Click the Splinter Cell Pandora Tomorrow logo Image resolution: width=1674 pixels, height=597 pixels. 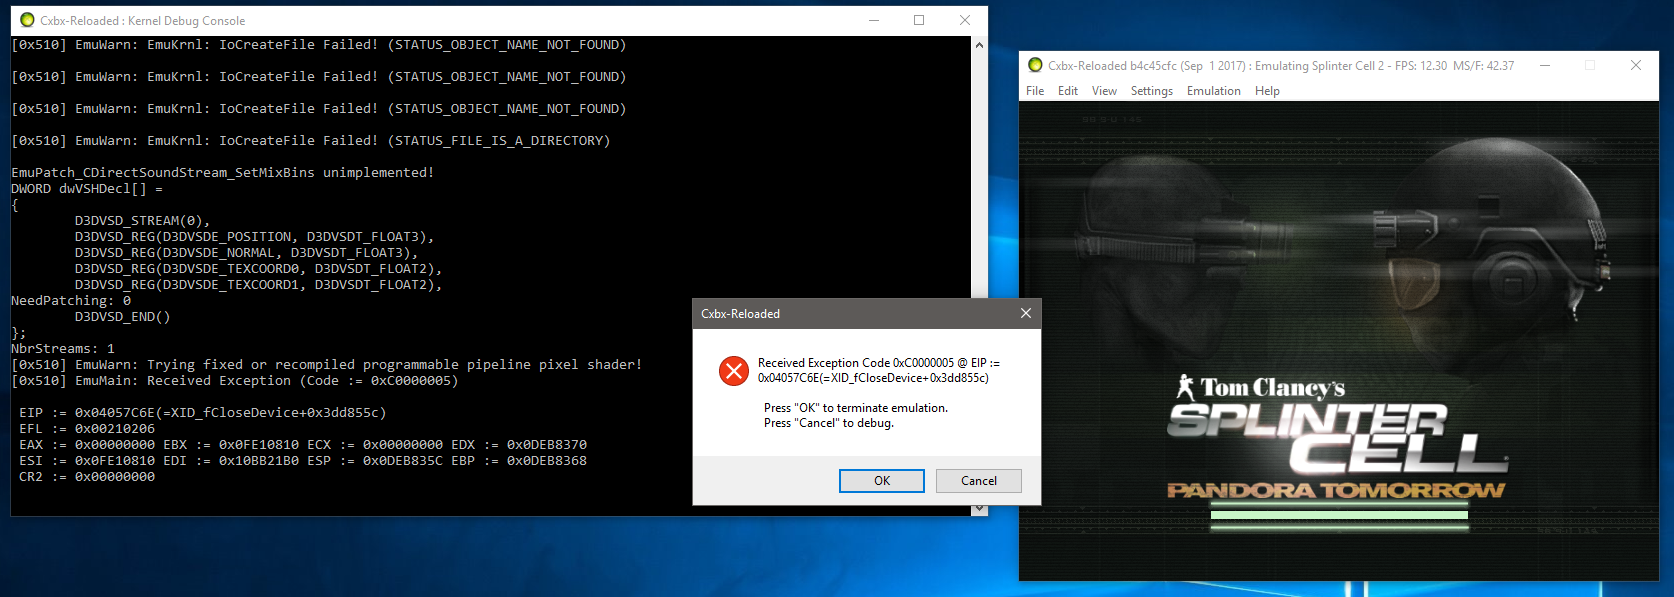click(1338, 437)
